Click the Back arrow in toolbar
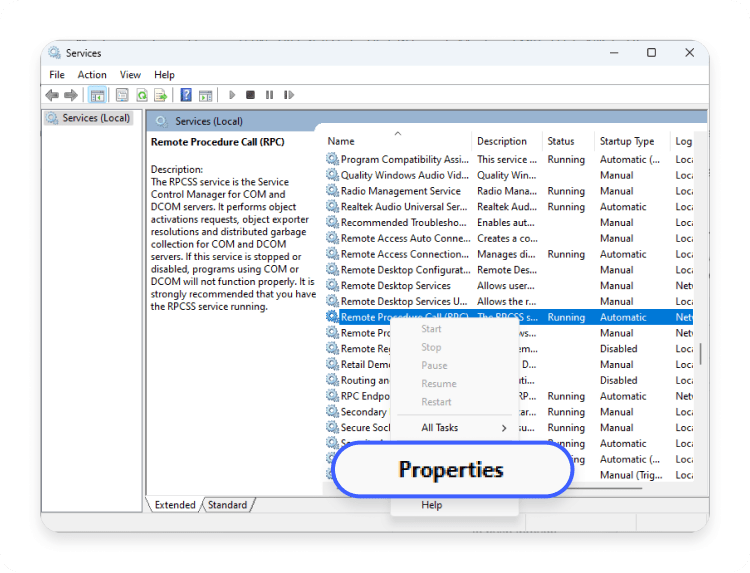The height and width of the screenshot is (573, 750). coord(52,95)
